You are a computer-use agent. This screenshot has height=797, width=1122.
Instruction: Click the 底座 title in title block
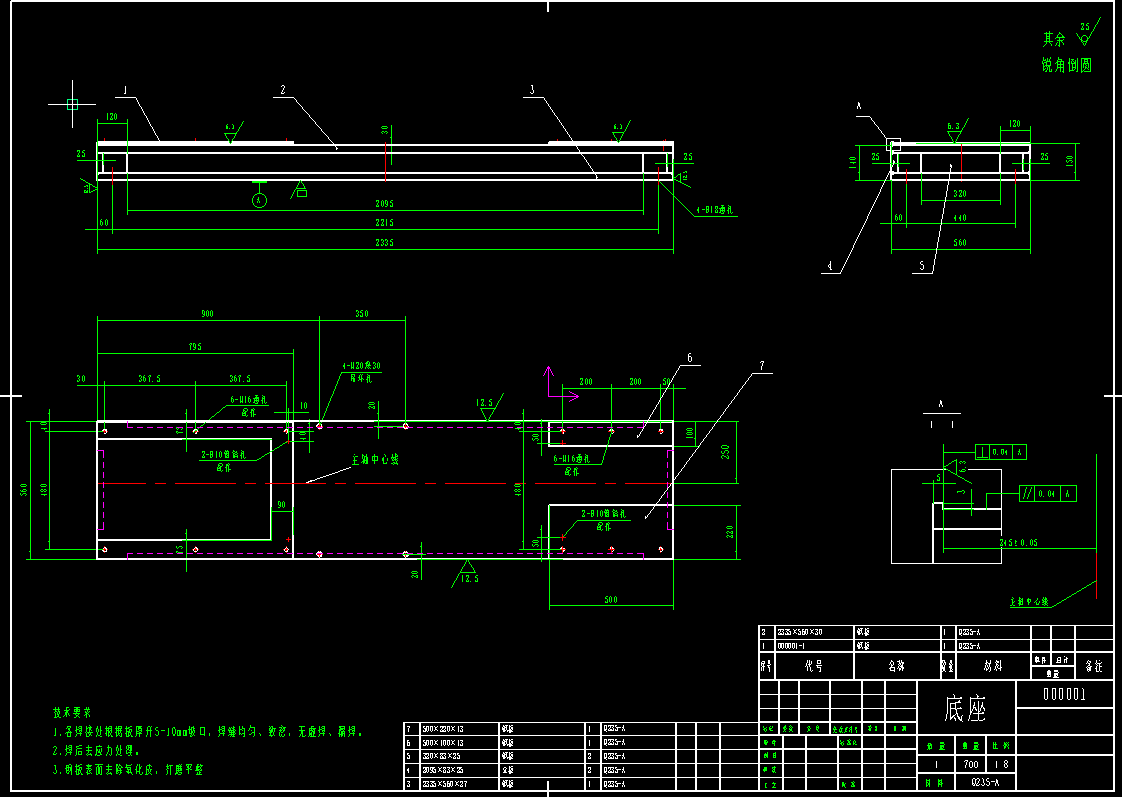pyautogui.click(x=965, y=709)
